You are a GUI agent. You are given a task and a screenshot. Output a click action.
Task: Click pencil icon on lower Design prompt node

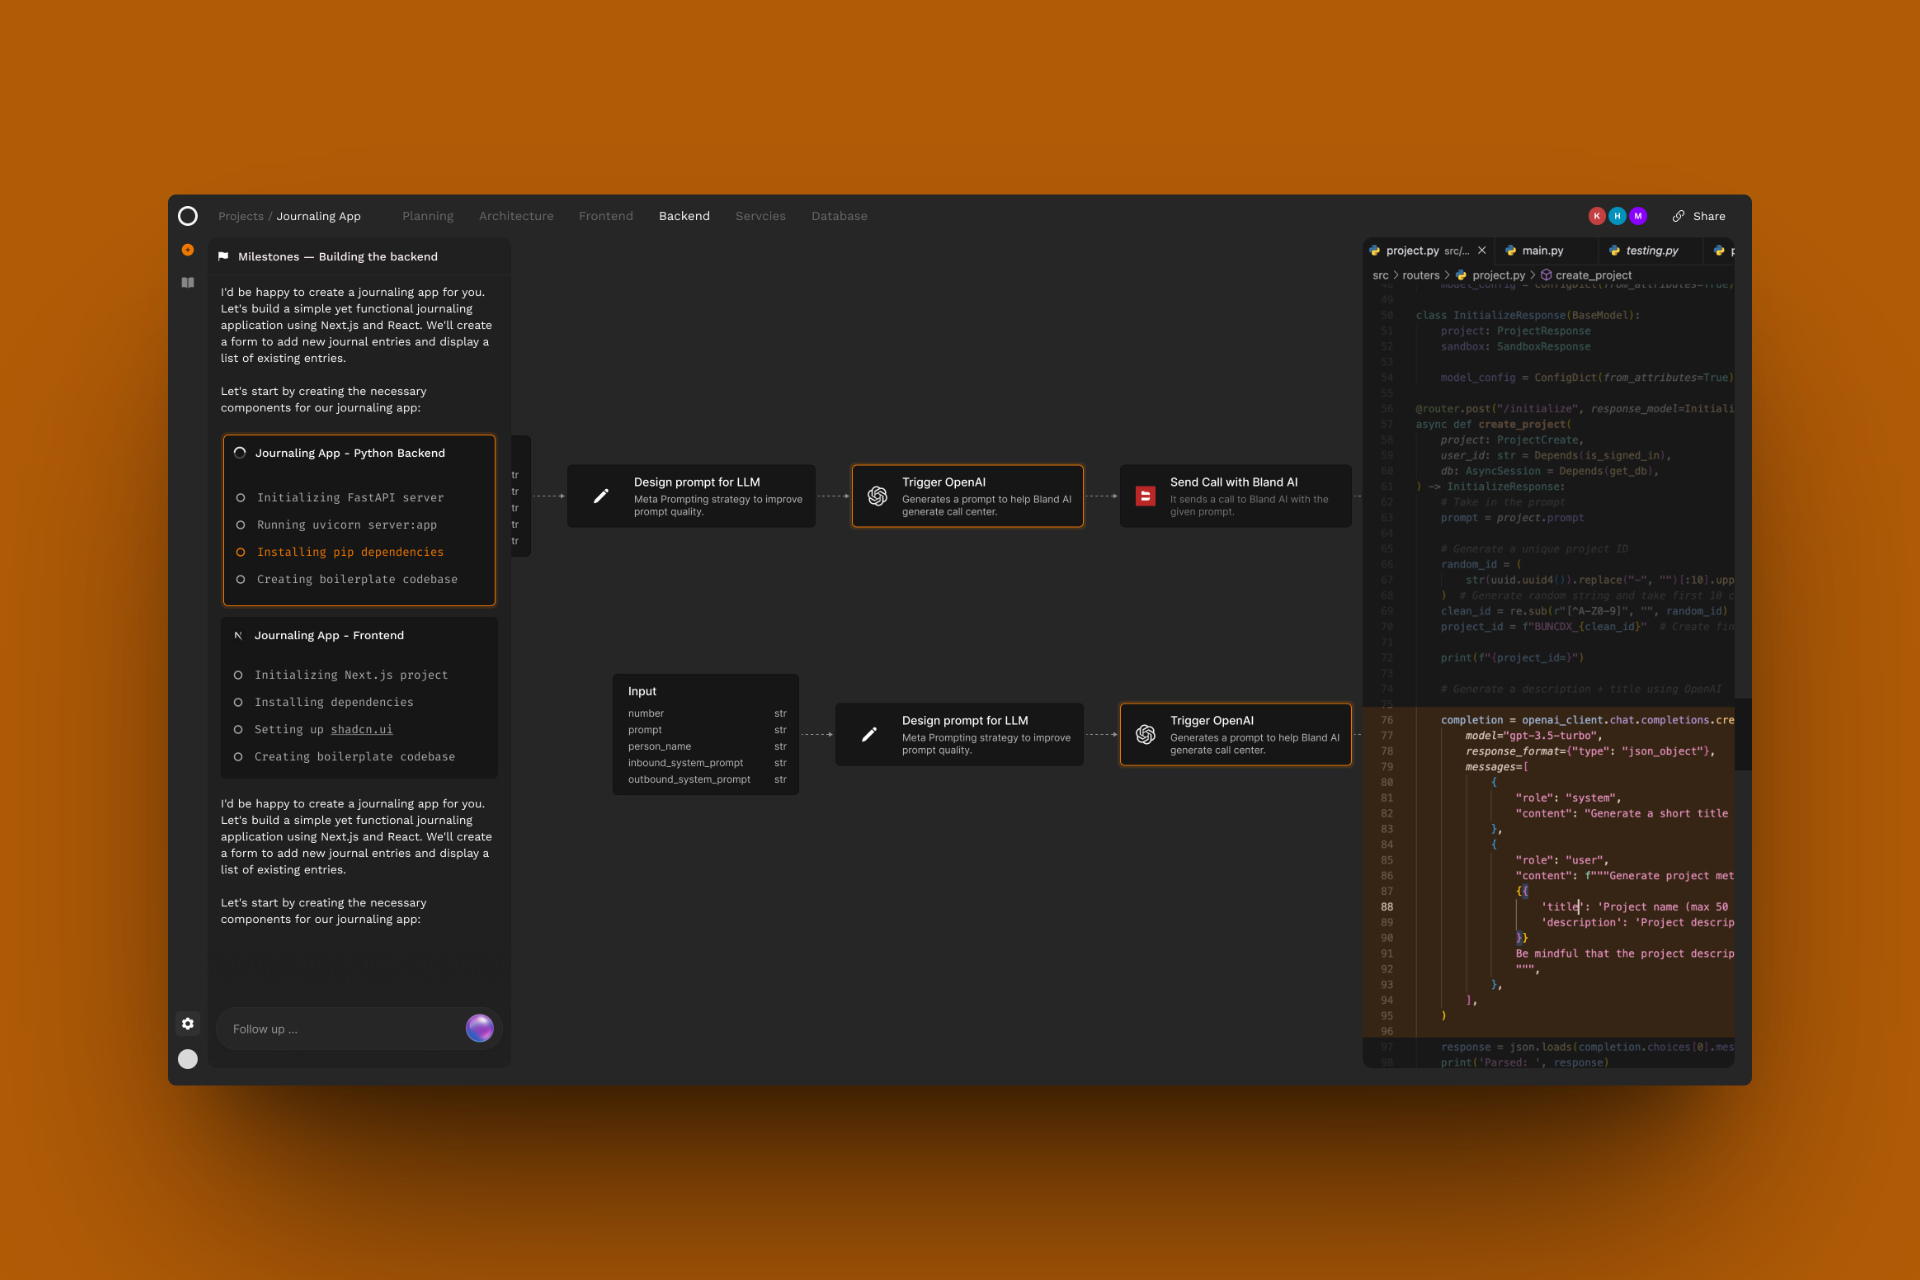tap(869, 734)
